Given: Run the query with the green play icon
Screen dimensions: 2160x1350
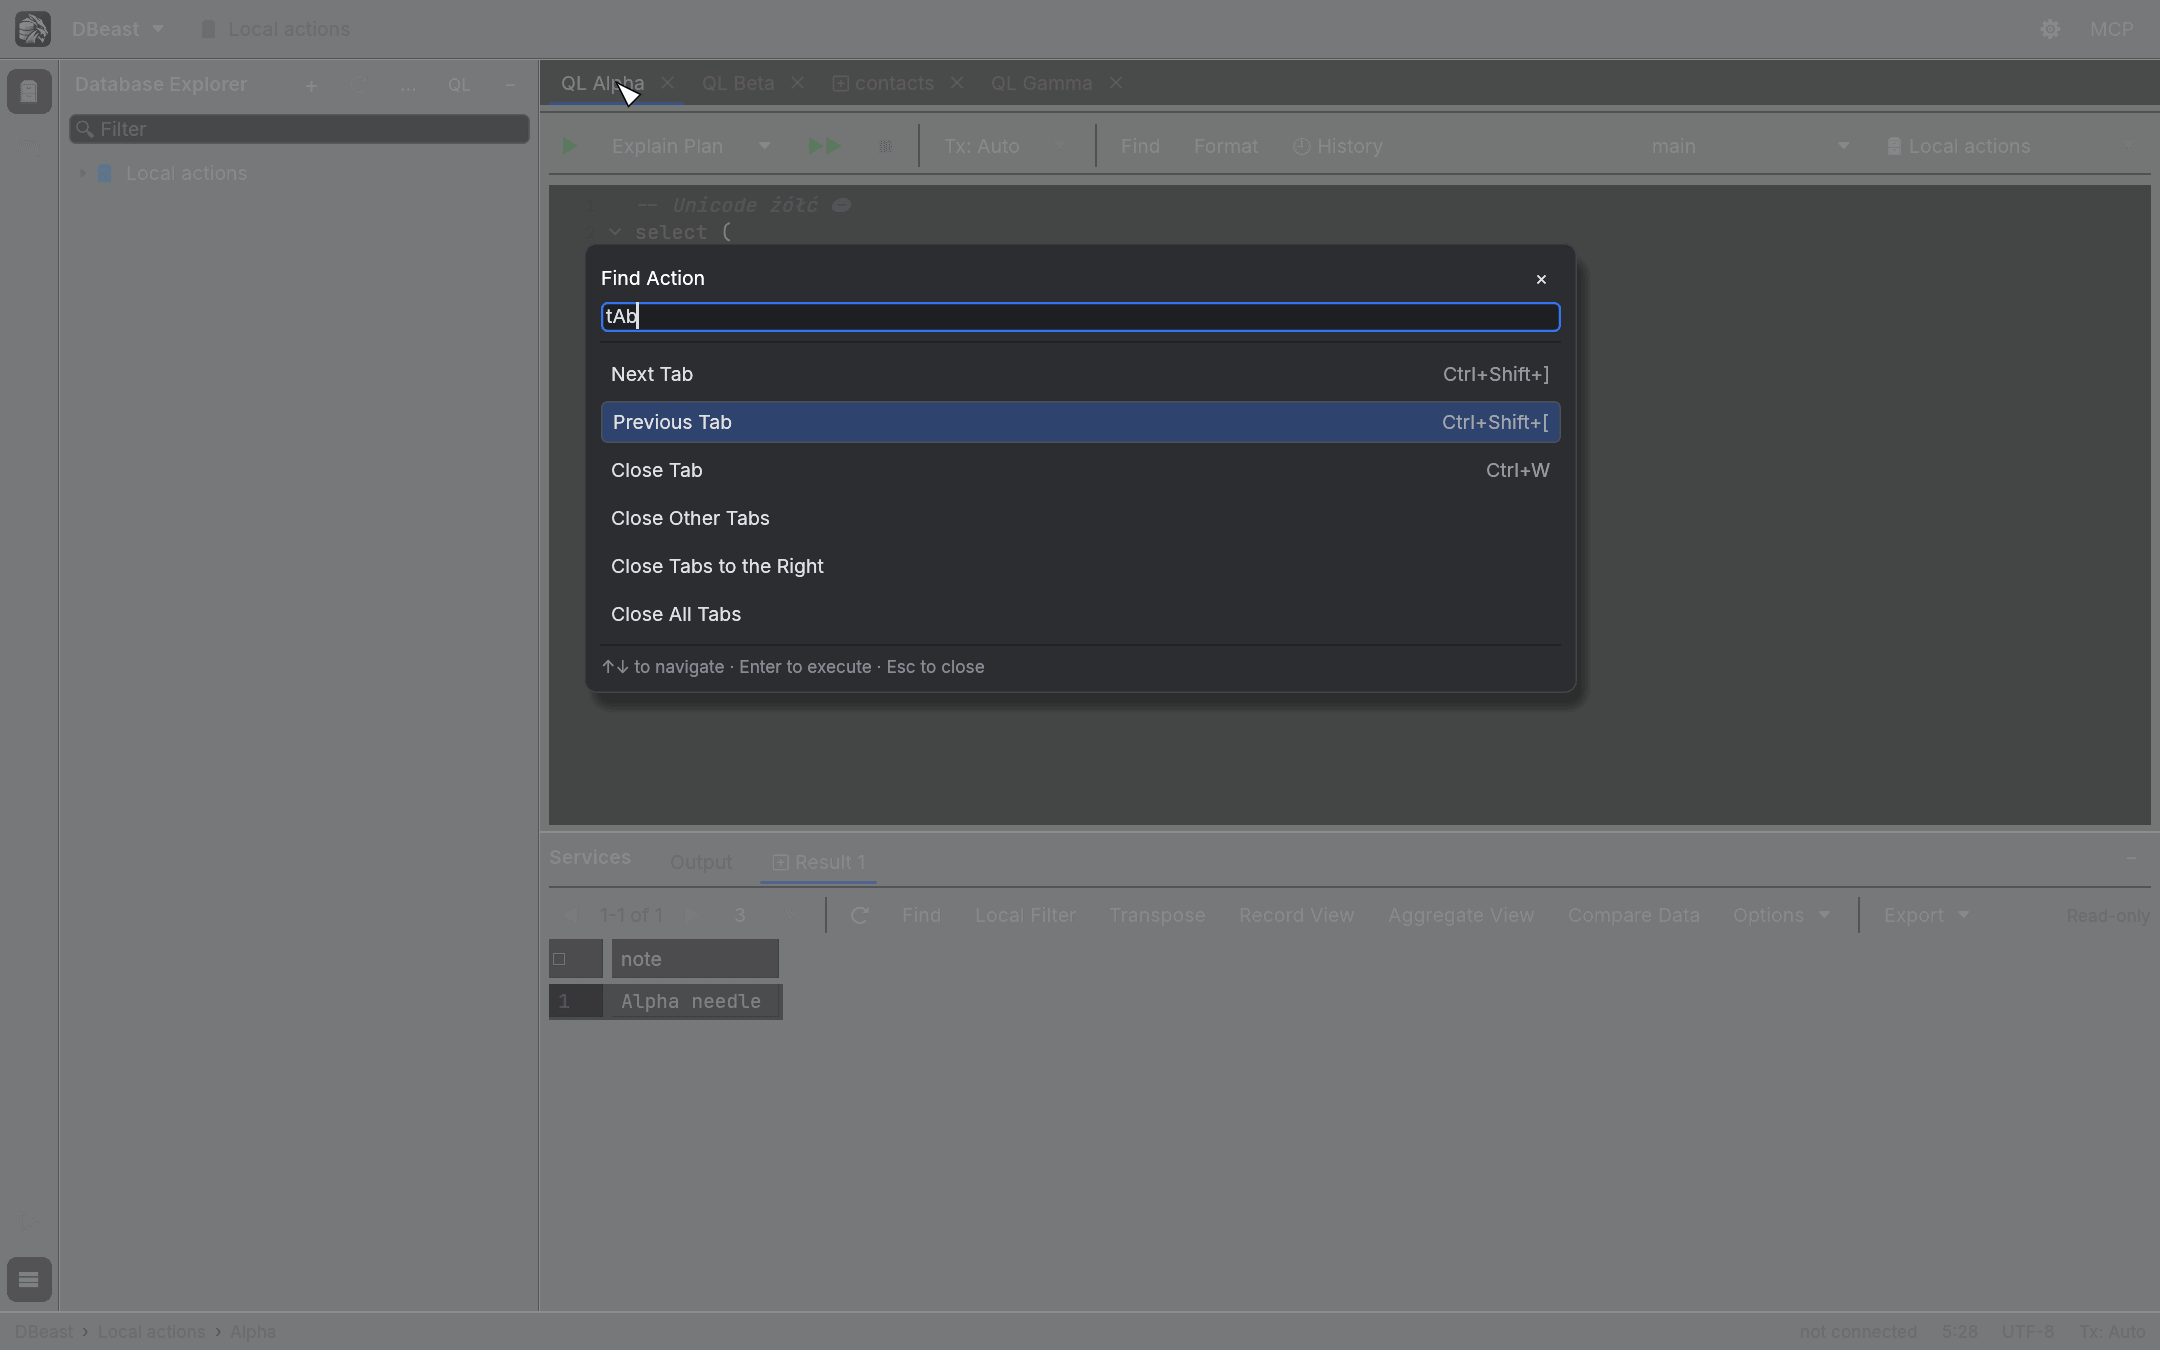Looking at the screenshot, I should click(569, 146).
